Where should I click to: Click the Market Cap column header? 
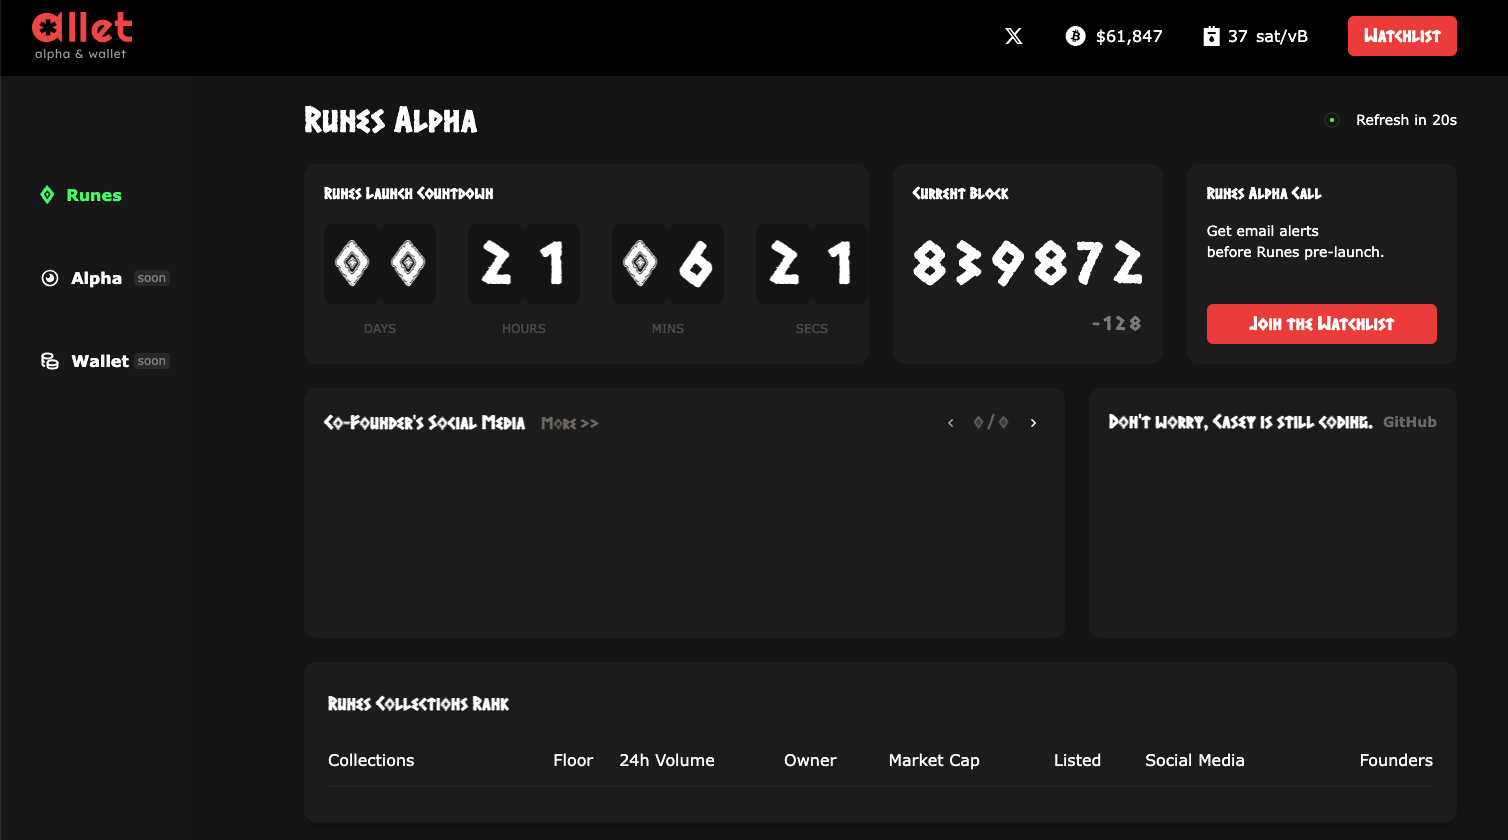pyautogui.click(x=933, y=760)
